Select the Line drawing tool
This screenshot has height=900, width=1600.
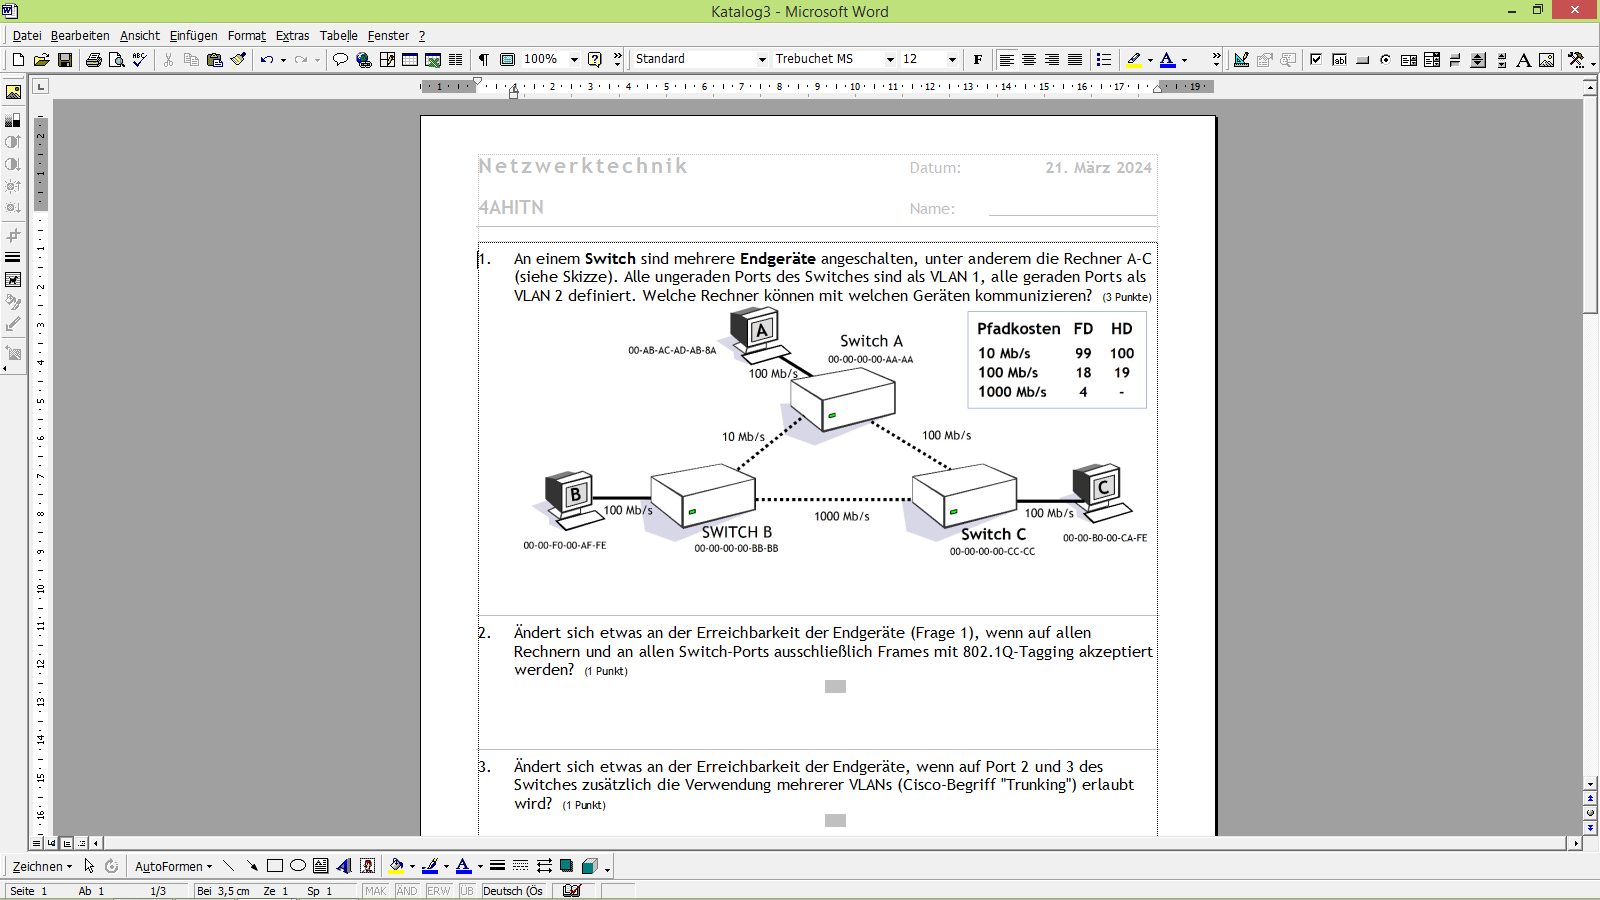(229, 866)
